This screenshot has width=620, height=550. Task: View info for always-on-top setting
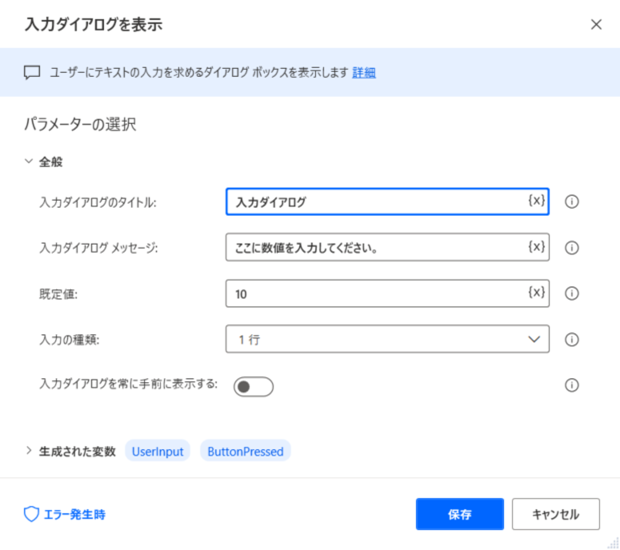click(x=571, y=385)
